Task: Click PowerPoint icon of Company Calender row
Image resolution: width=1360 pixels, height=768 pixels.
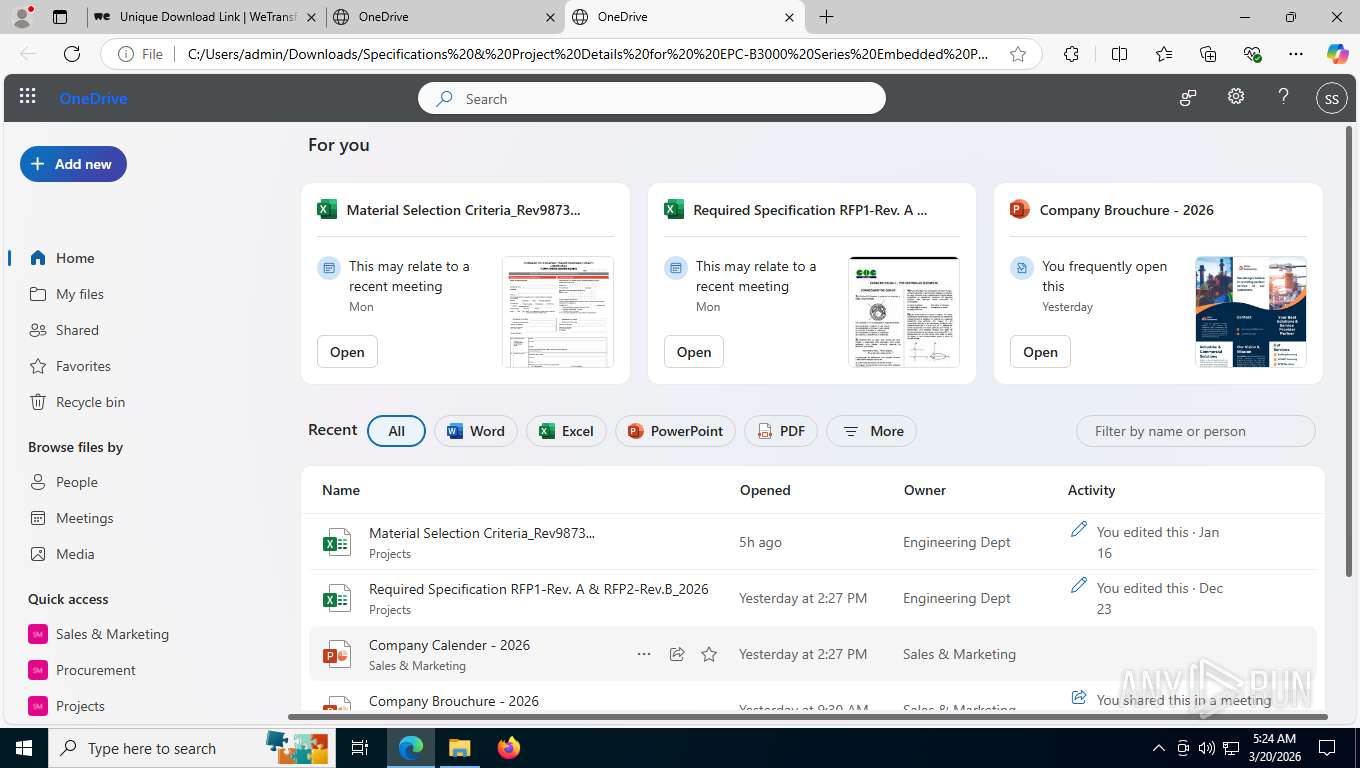Action: tap(337, 654)
